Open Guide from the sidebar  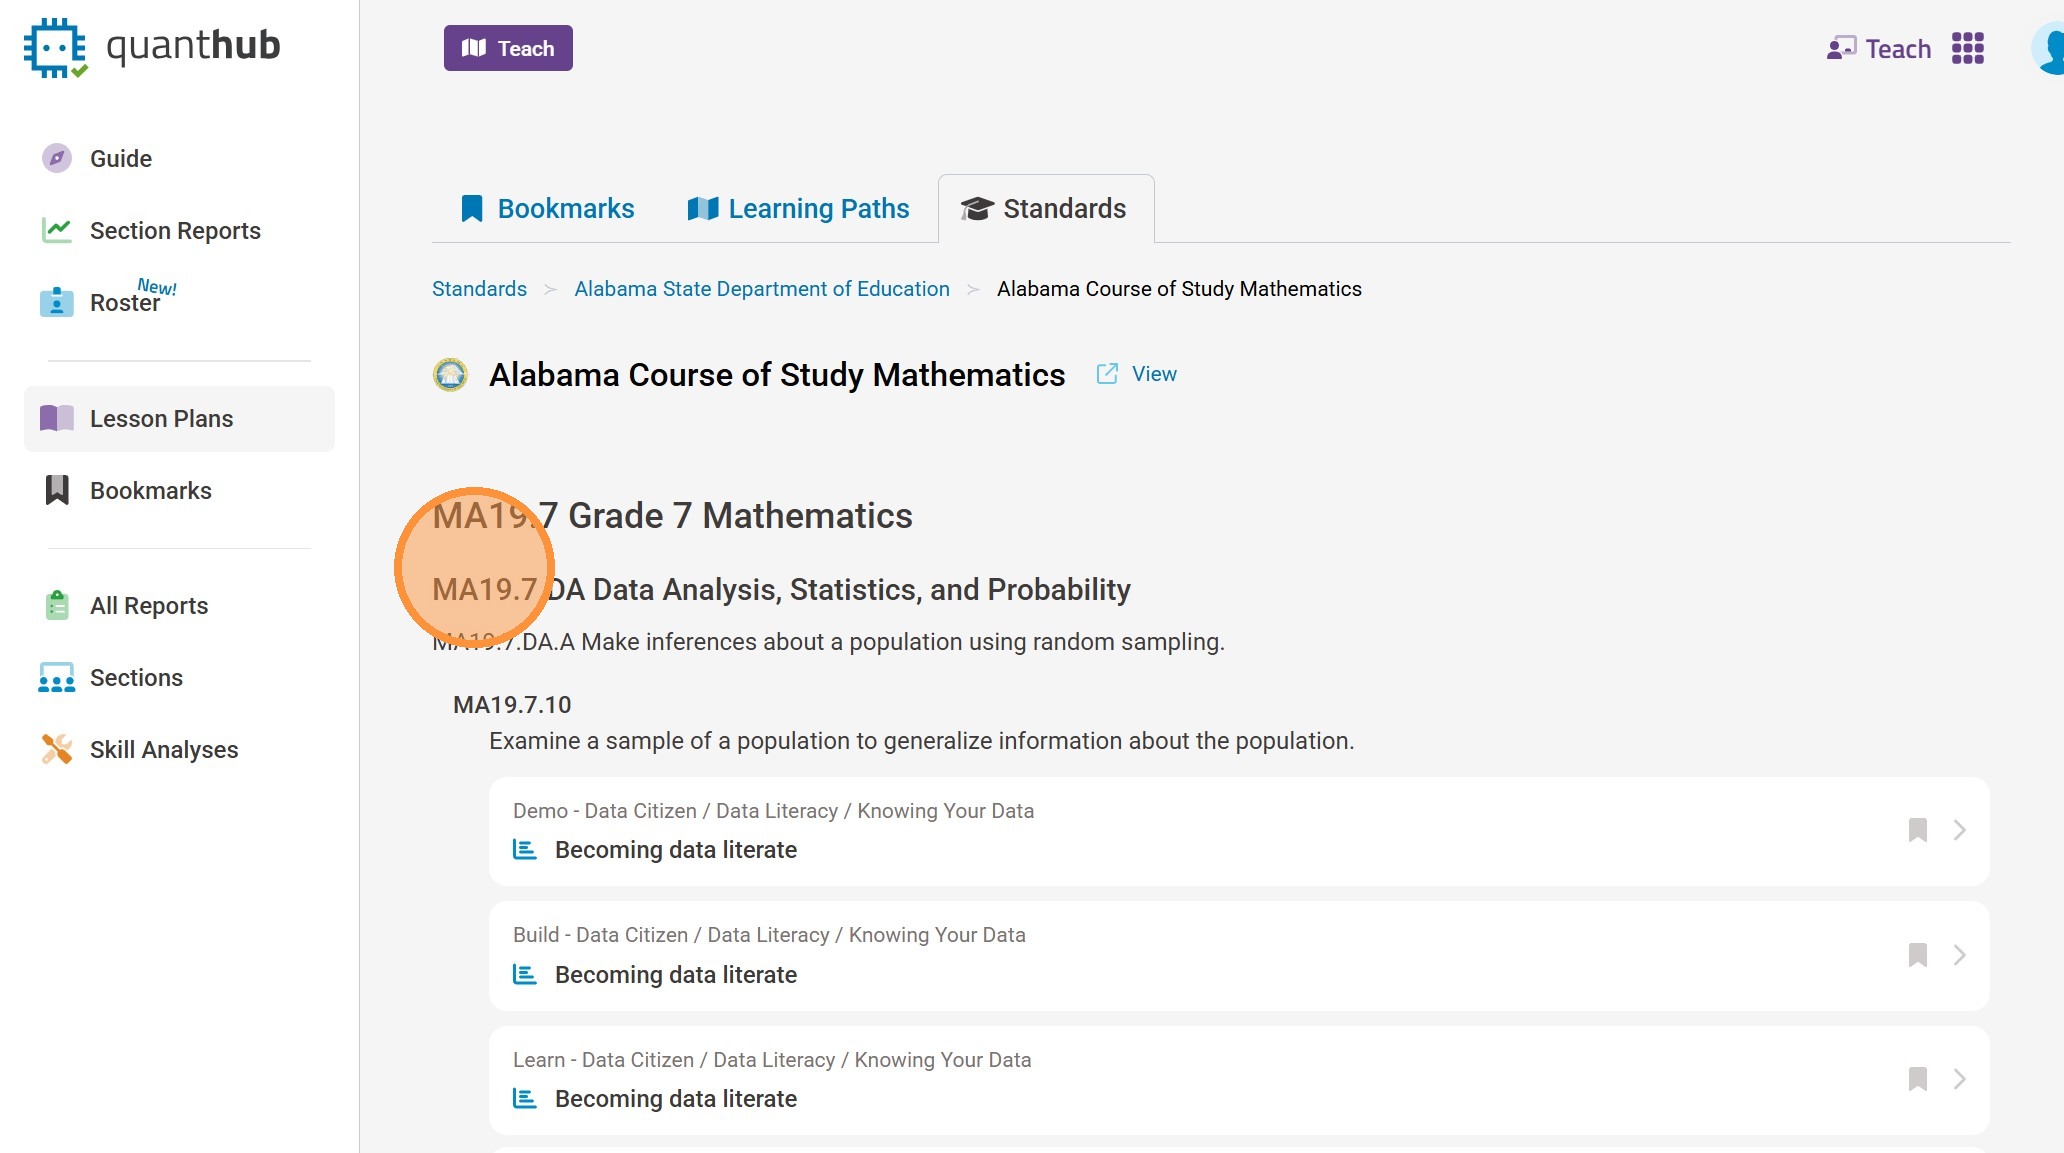(120, 158)
